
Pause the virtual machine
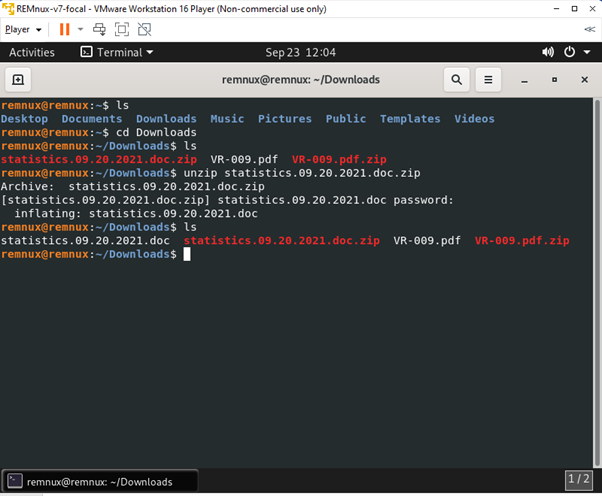(x=64, y=30)
